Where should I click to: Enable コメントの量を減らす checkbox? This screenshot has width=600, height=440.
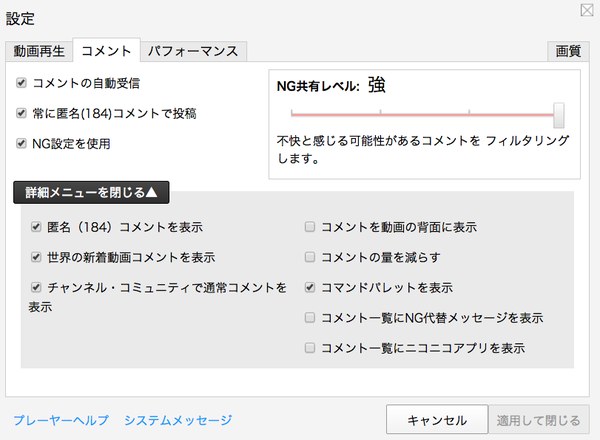(x=310, y=257)
